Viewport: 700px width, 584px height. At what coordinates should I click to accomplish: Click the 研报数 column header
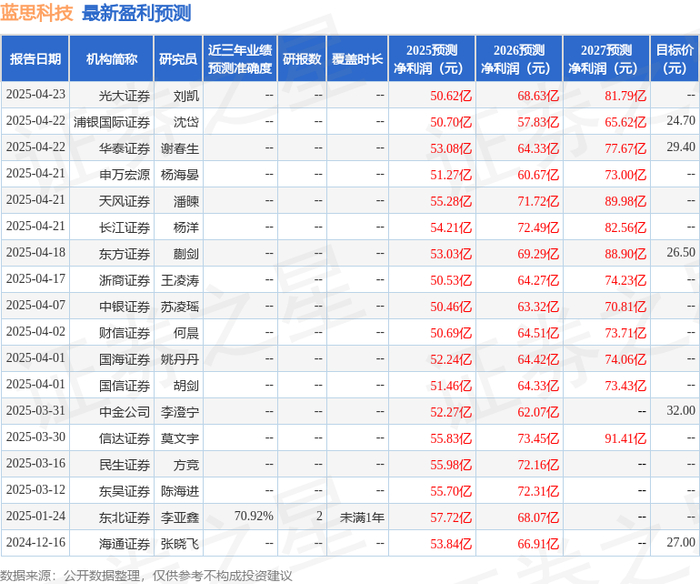click(x=302, y=59)
